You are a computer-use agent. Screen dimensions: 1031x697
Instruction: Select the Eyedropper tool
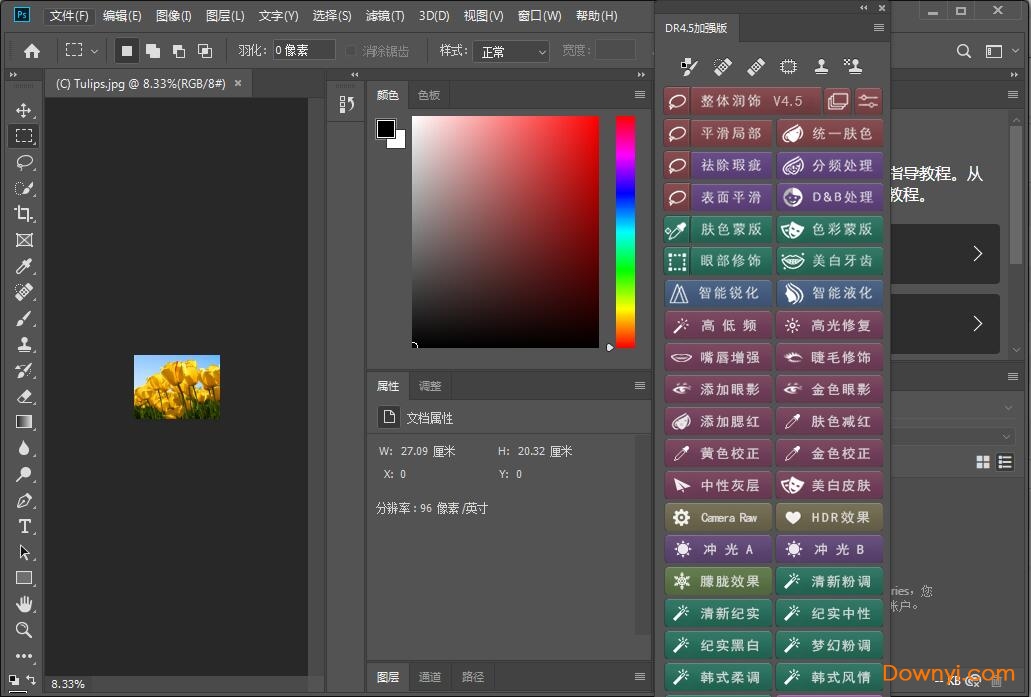tap(24, 266)
